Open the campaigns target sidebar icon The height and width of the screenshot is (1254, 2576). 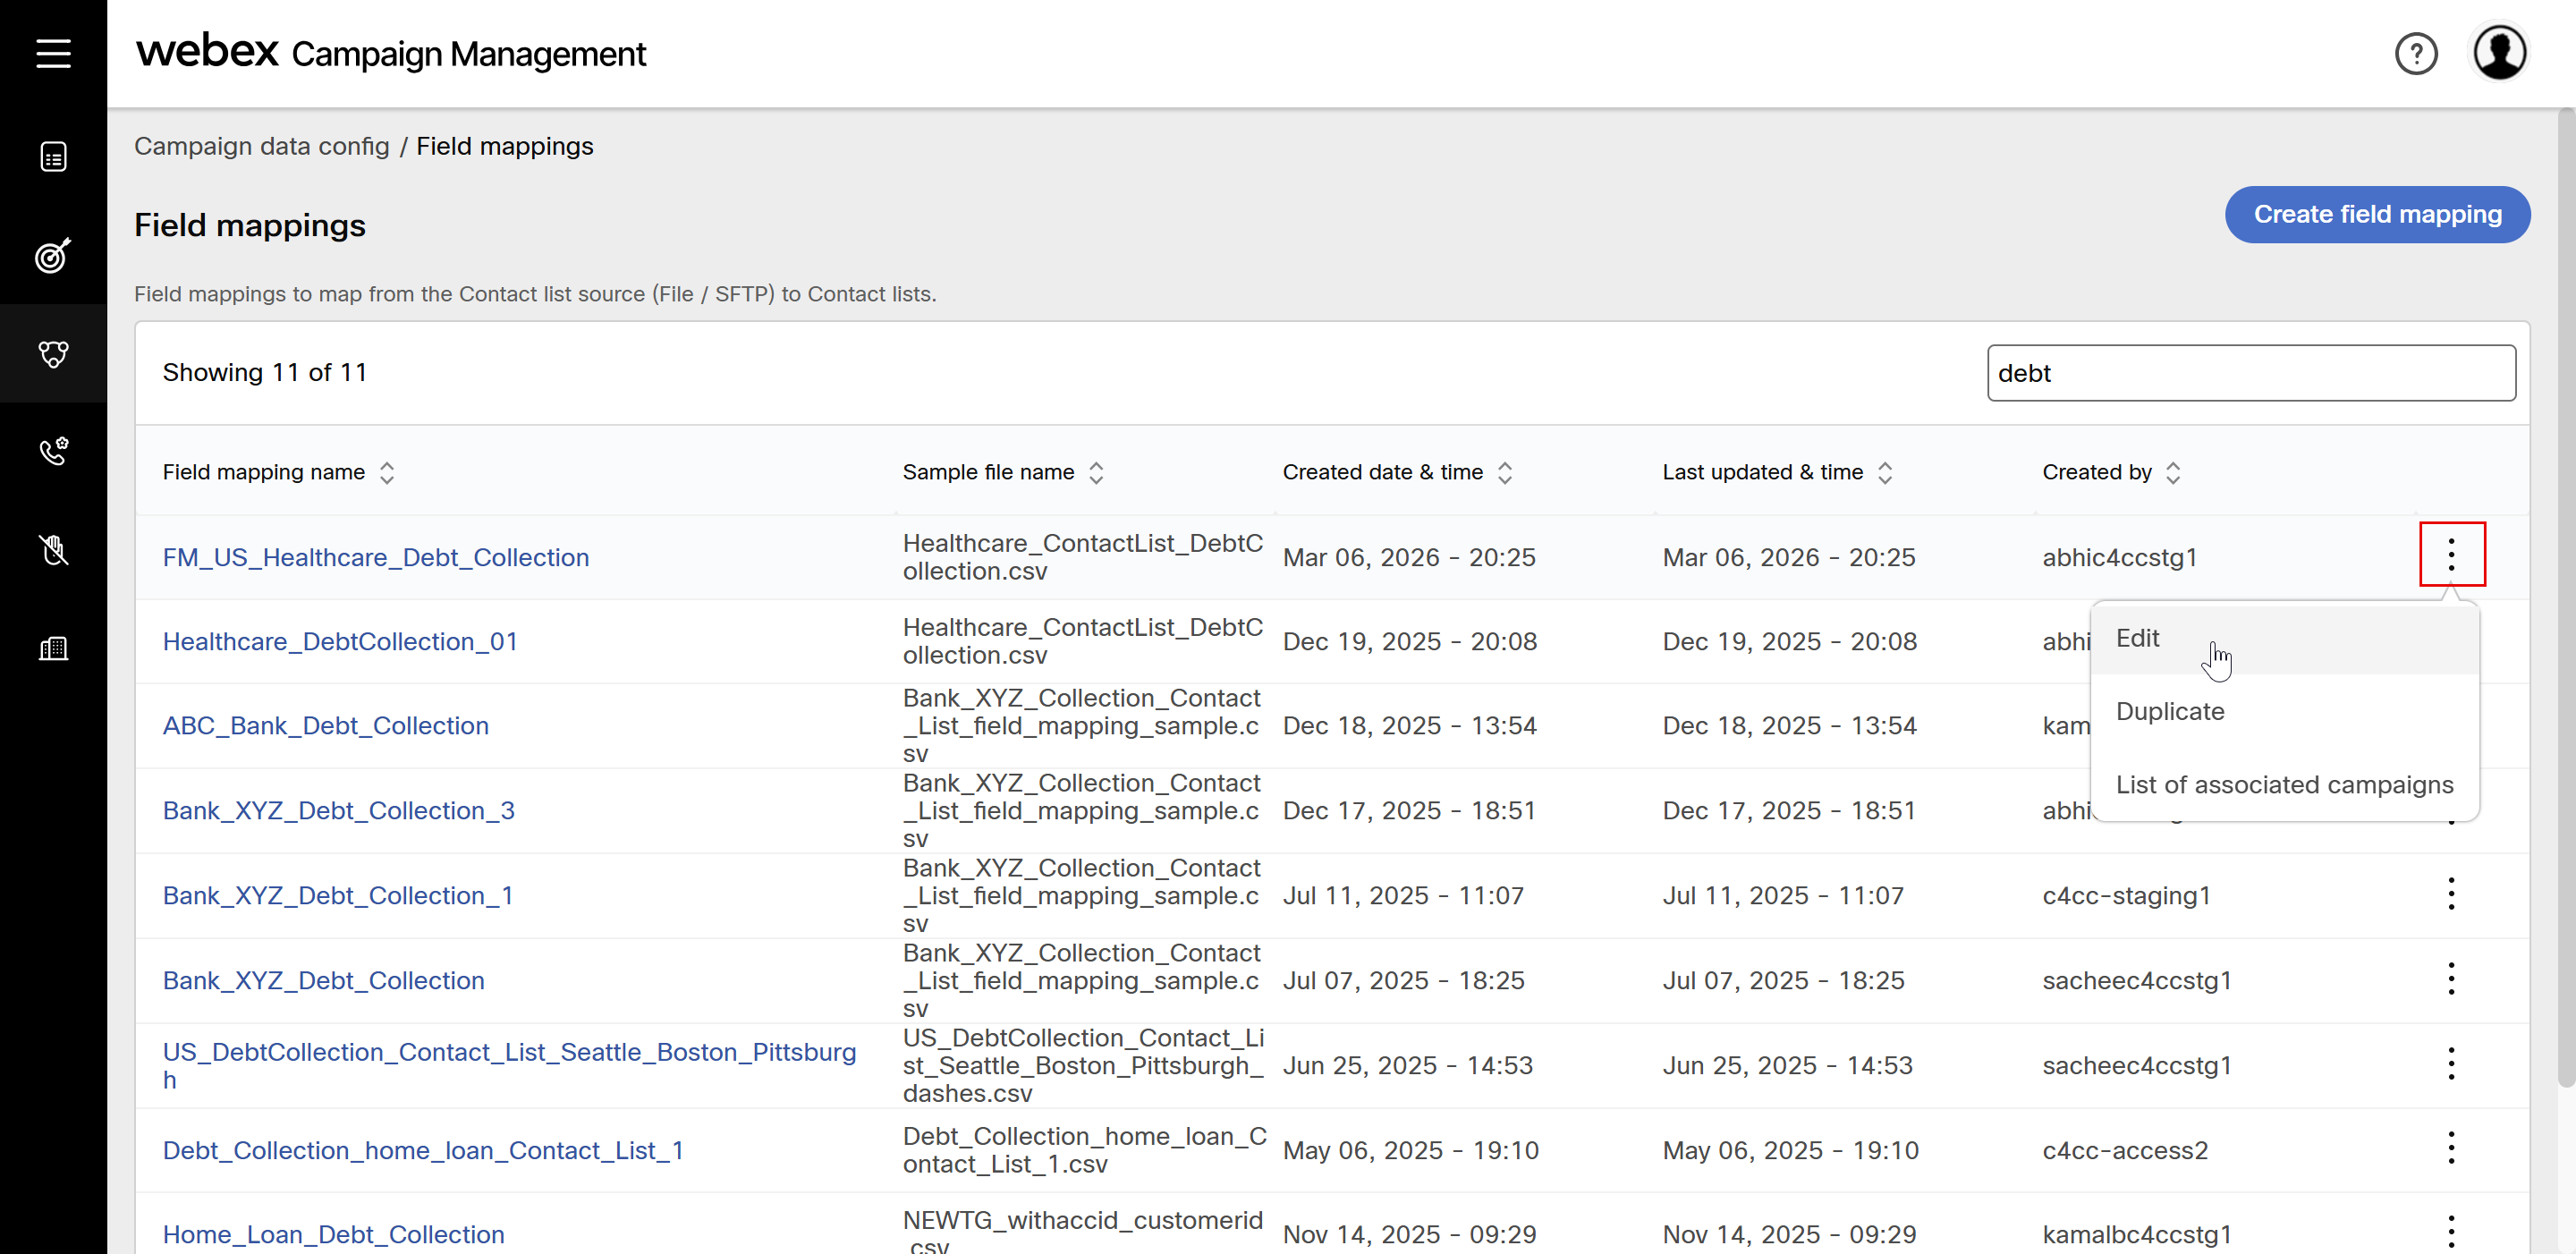point(53,255)
